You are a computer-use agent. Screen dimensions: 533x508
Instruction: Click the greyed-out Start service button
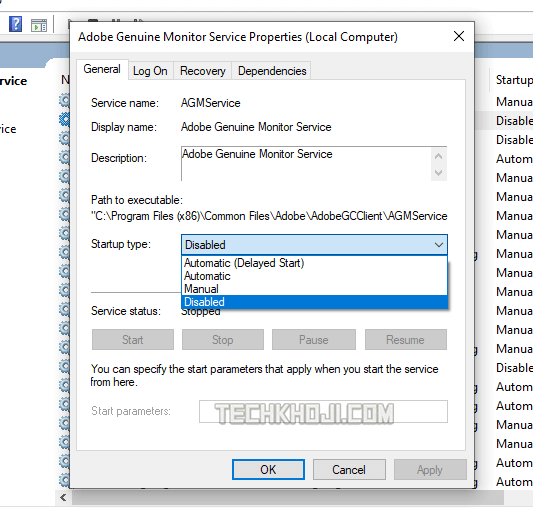coord(133,339)
